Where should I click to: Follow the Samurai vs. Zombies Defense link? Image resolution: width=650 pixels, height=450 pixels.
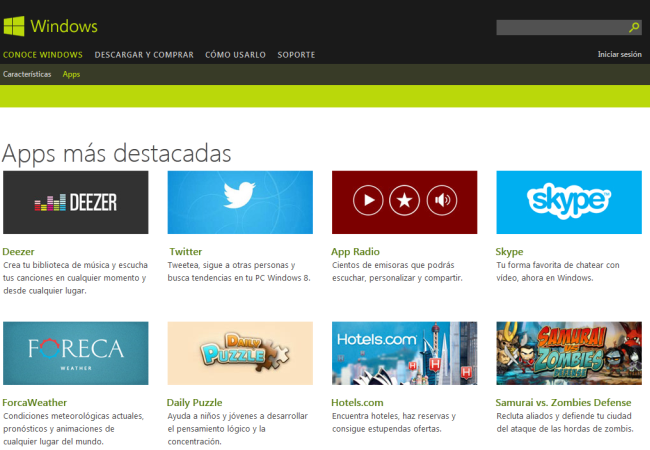[x=563, y=402]
